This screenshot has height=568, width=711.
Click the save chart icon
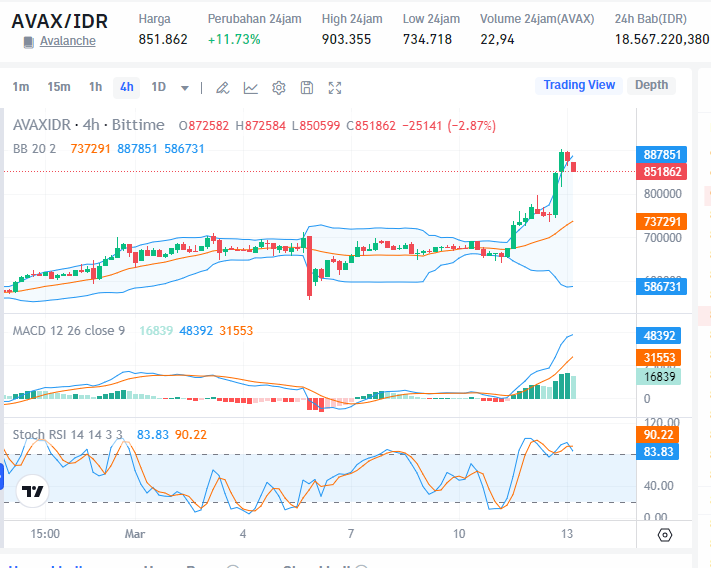(x=307, y=87)
